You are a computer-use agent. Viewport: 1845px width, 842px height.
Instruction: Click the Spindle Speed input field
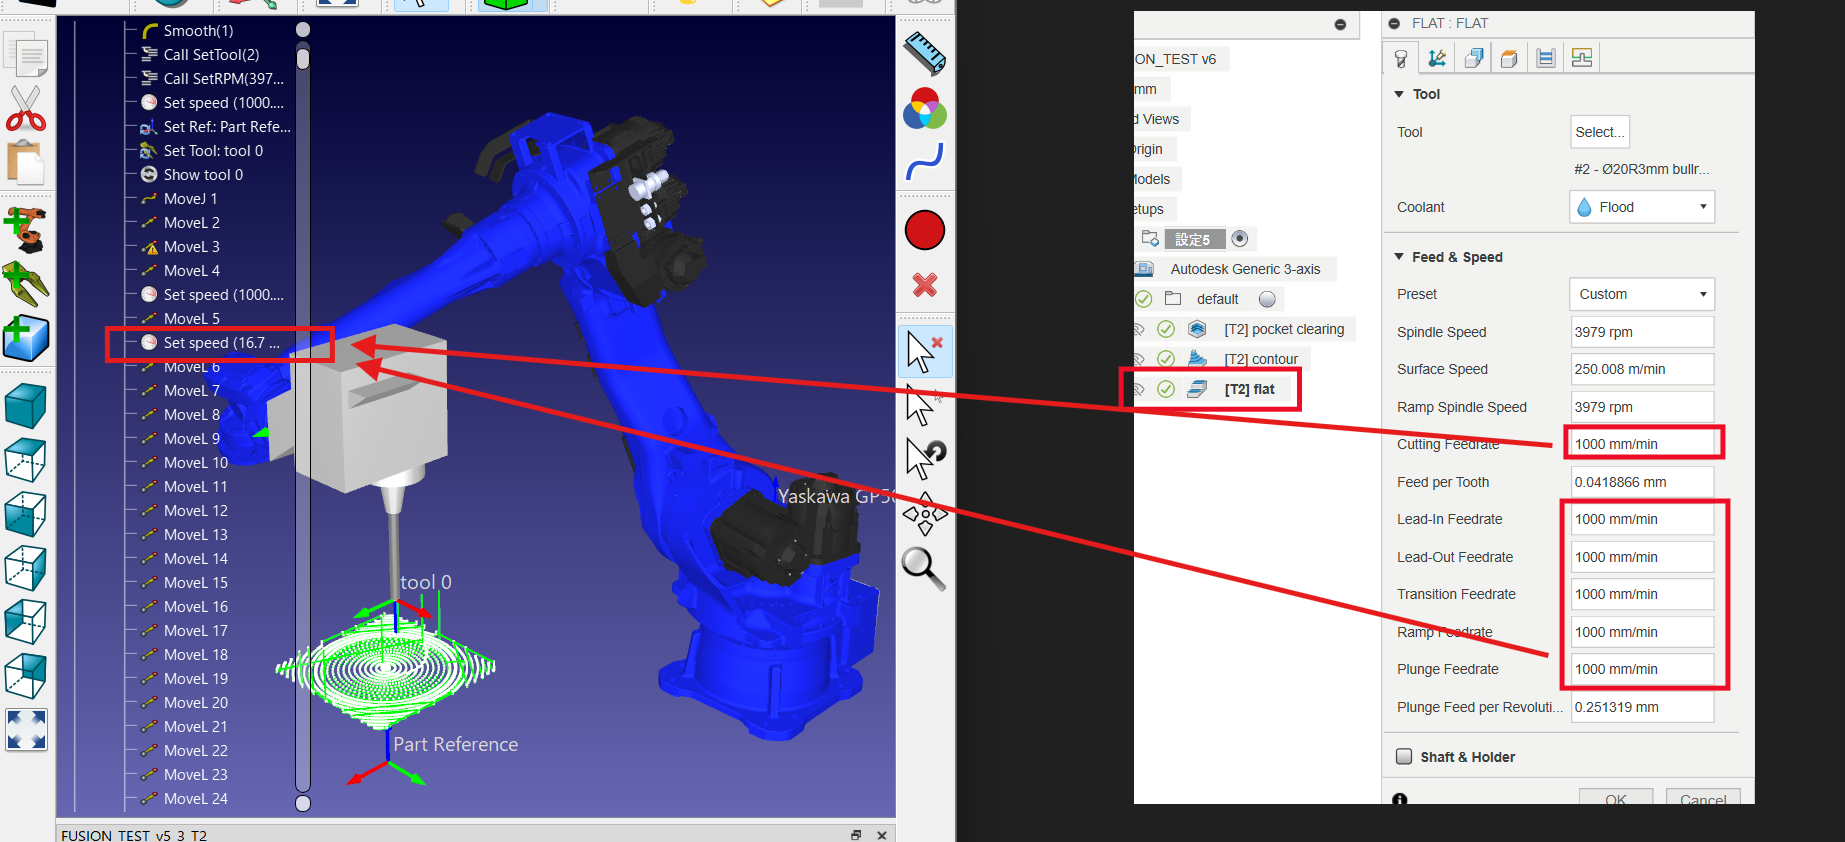point(1642,332)
